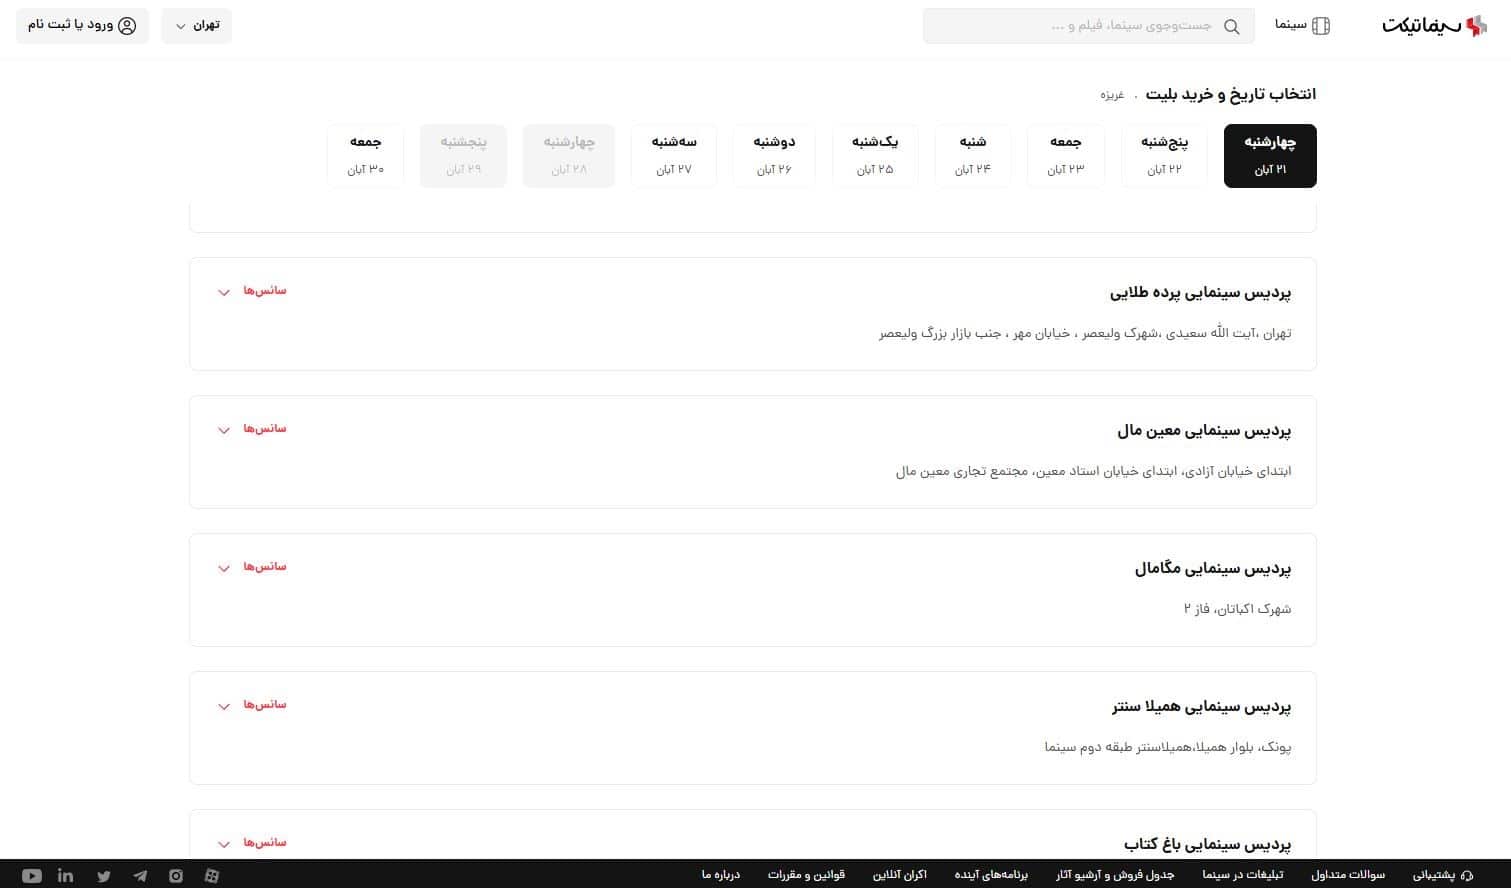
Task: Click the Cinematicket logo
Action: (1435, 25)
